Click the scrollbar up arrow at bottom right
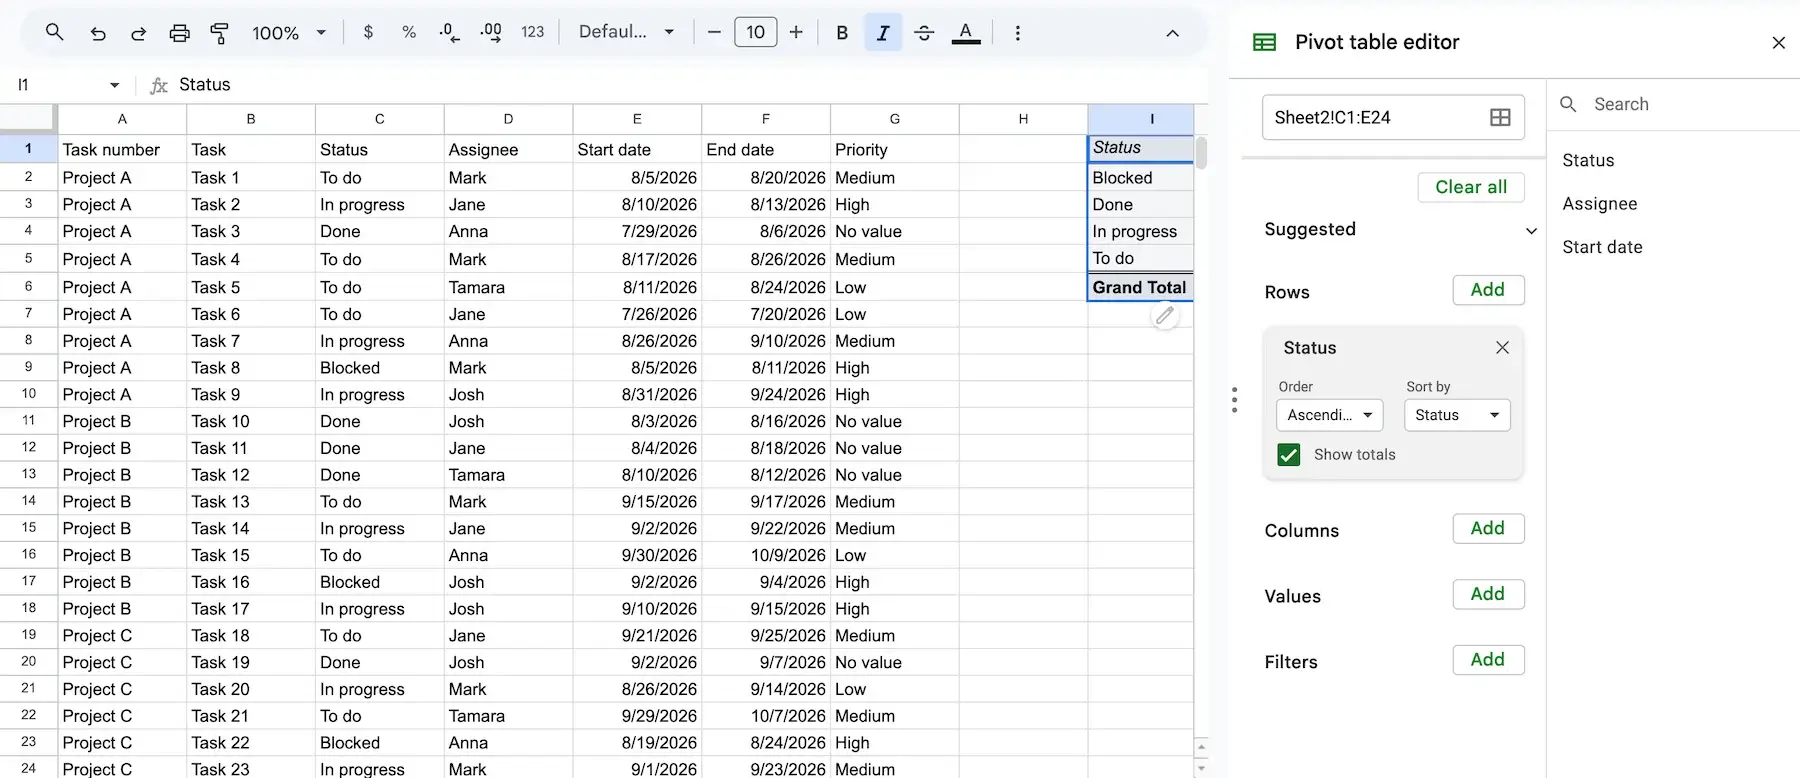This screenshot has width=1800, height=778. 1201,747
